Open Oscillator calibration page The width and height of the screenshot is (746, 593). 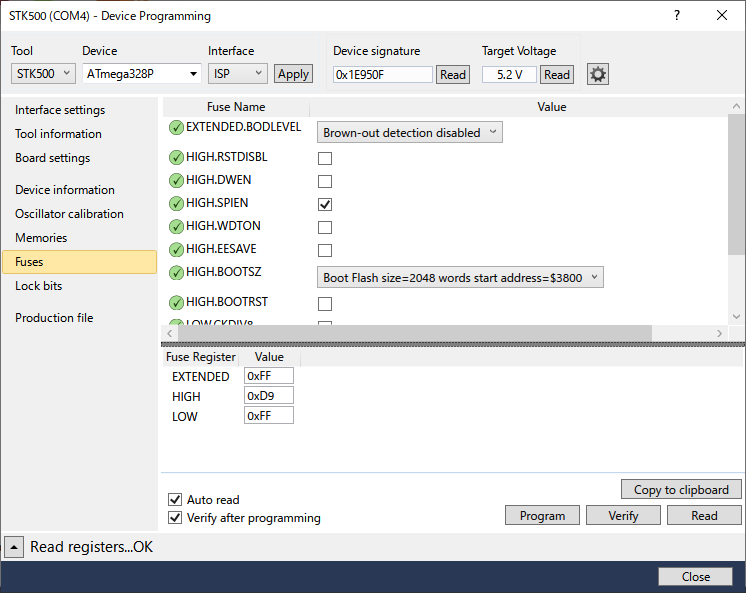(x=69, y=214)
